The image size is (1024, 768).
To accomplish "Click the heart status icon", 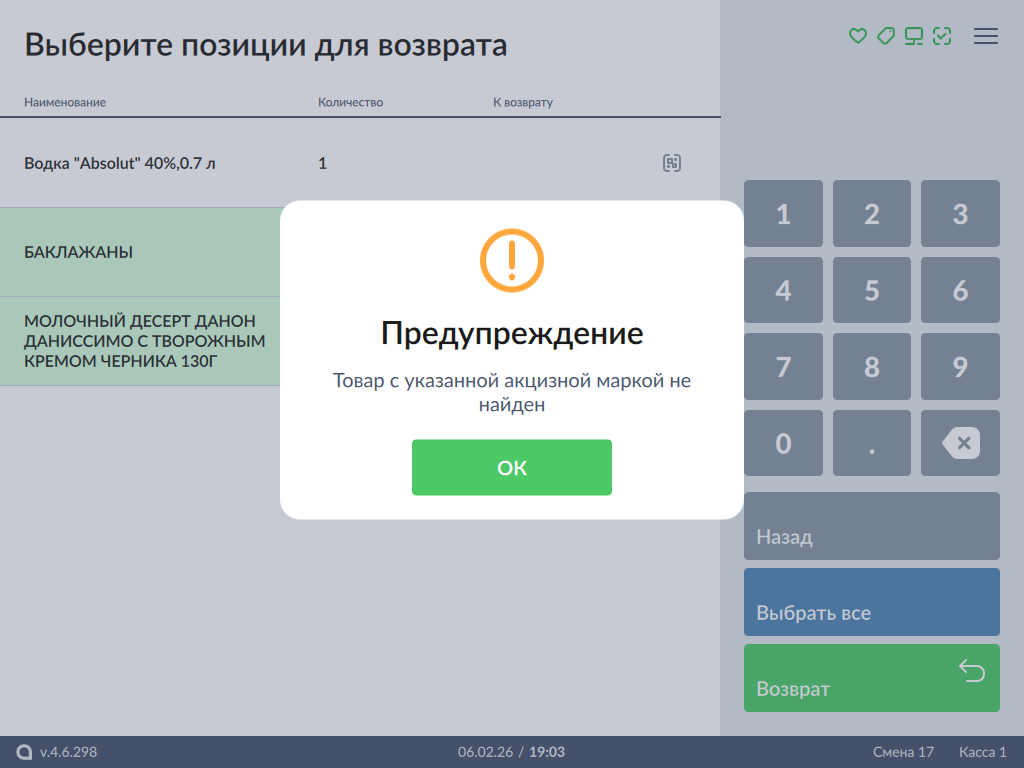I will [857, 37].
